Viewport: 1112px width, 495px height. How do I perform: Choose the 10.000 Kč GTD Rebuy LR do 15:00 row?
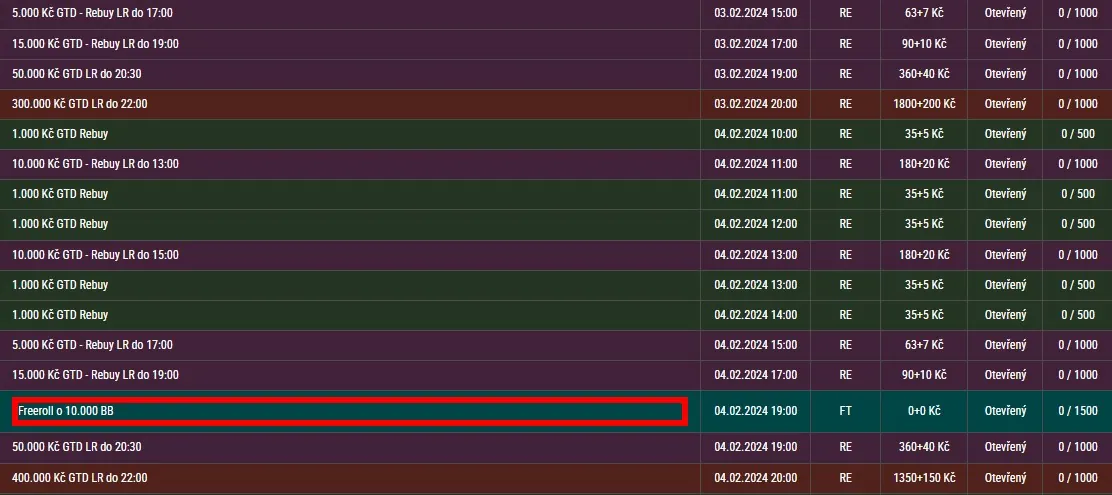point(95,255)
